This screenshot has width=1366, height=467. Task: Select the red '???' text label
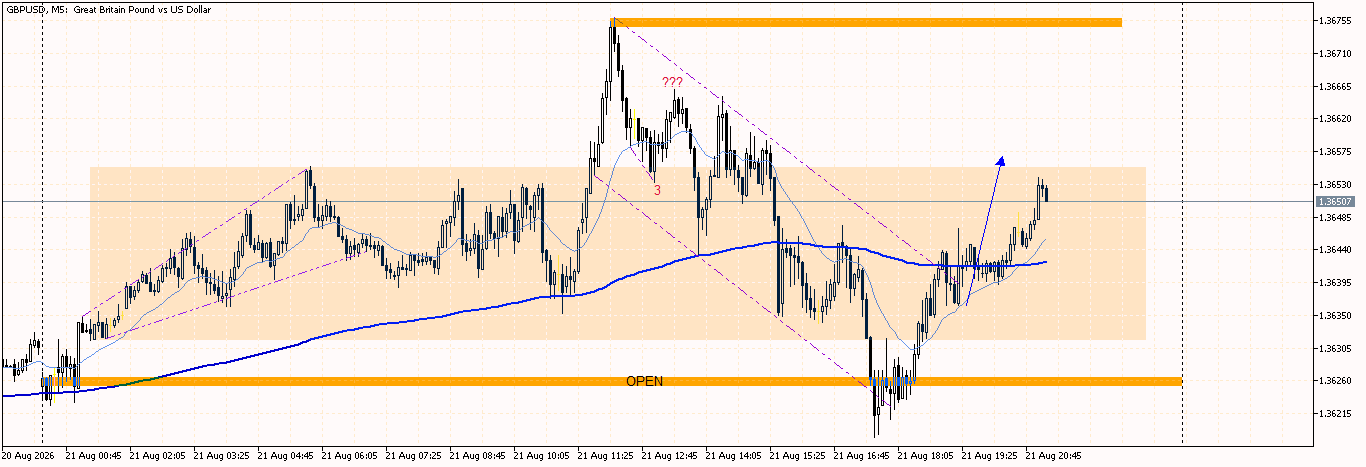[672, 82]
